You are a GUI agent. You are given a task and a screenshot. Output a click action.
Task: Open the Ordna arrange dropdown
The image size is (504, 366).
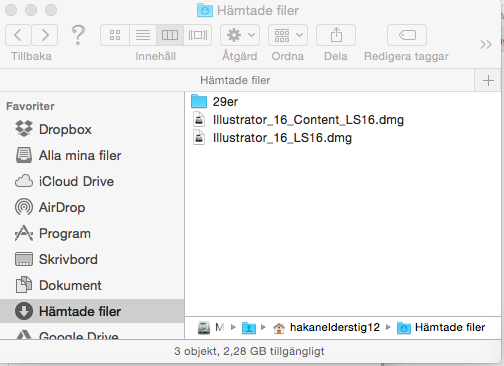tap(288, 35)
